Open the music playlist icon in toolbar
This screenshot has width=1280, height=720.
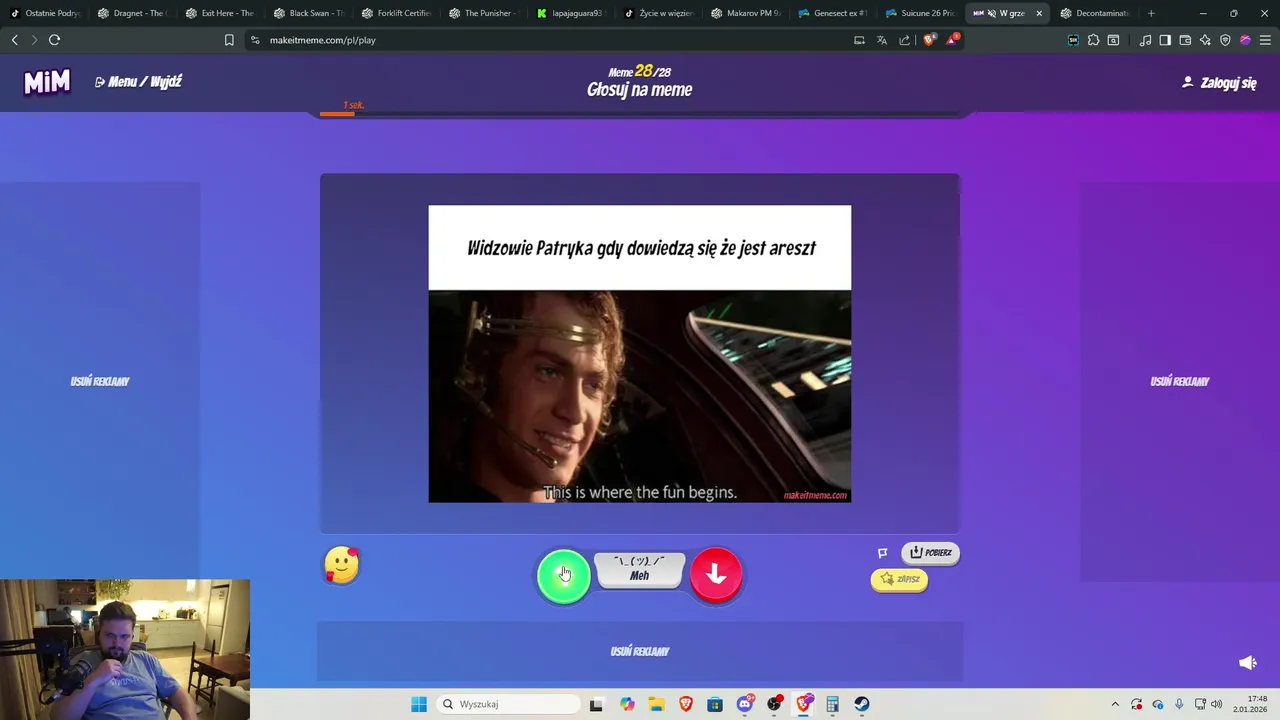(1146, 40)
